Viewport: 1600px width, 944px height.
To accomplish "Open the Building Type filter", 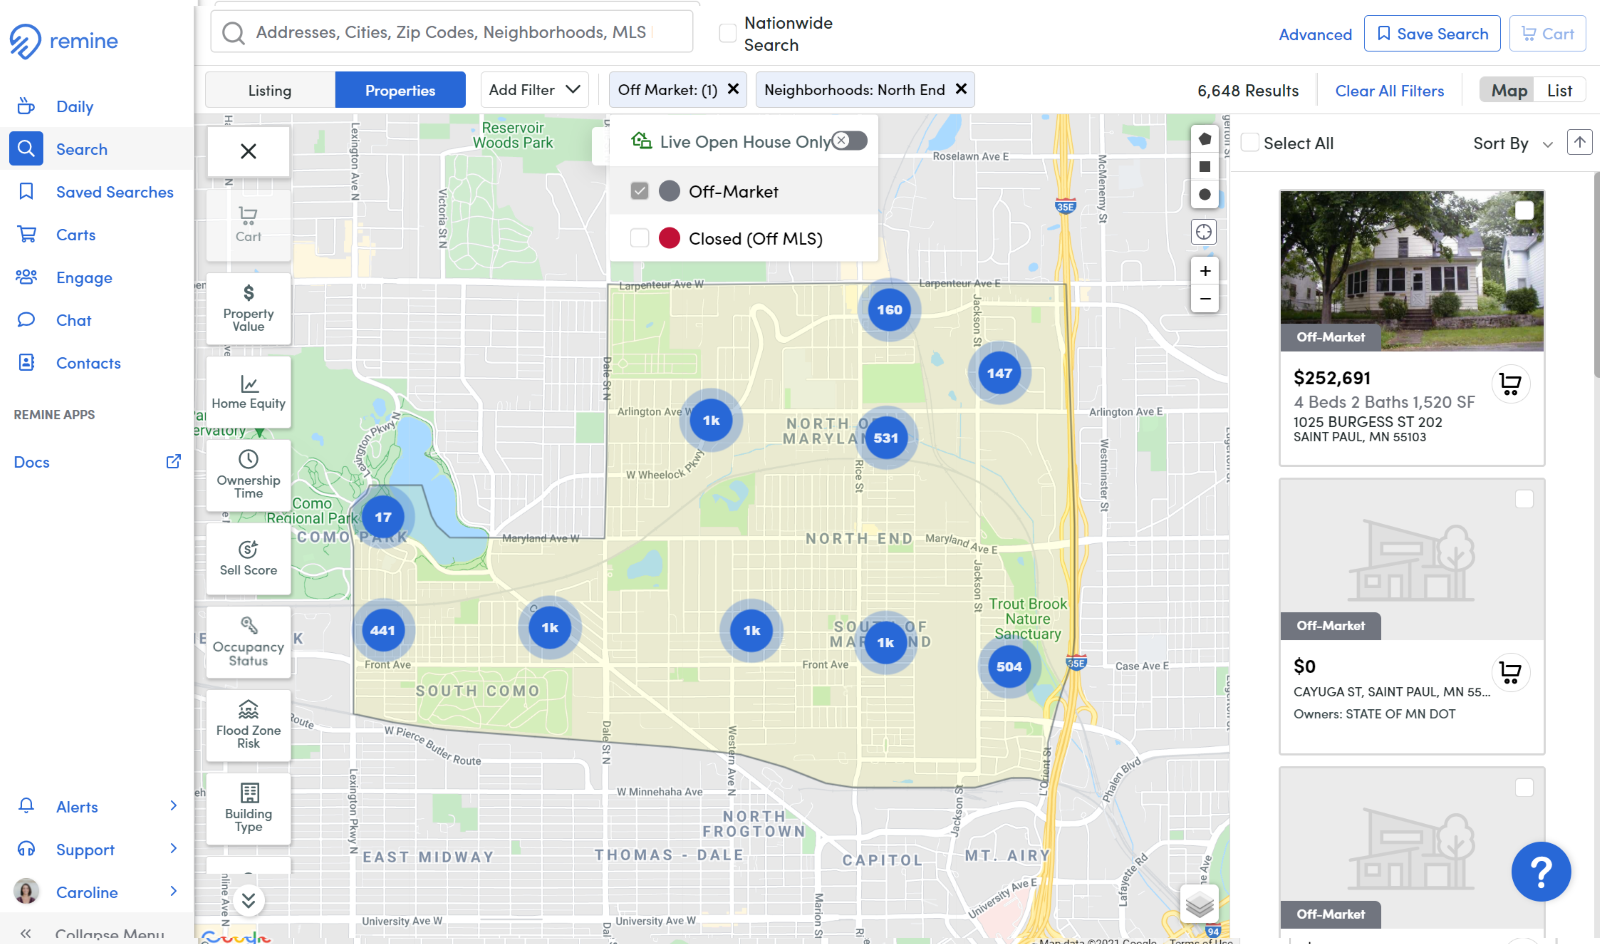I will click(x=248, y=808).
